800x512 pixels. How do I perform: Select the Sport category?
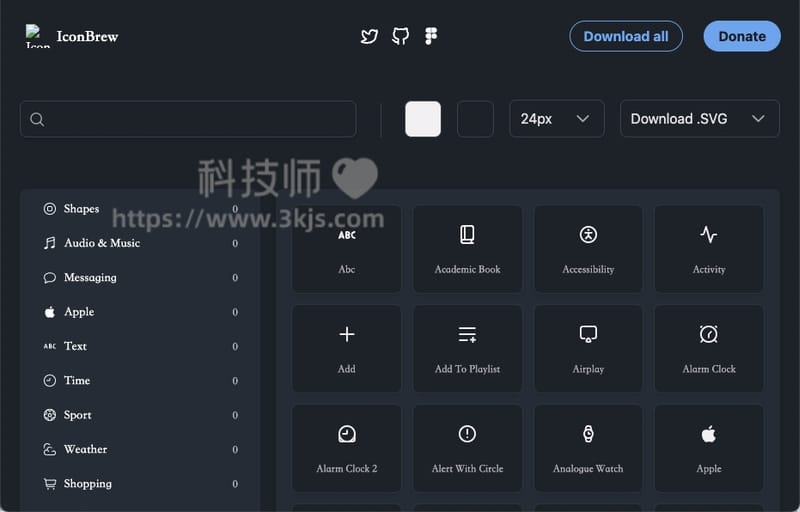point(141,415)
